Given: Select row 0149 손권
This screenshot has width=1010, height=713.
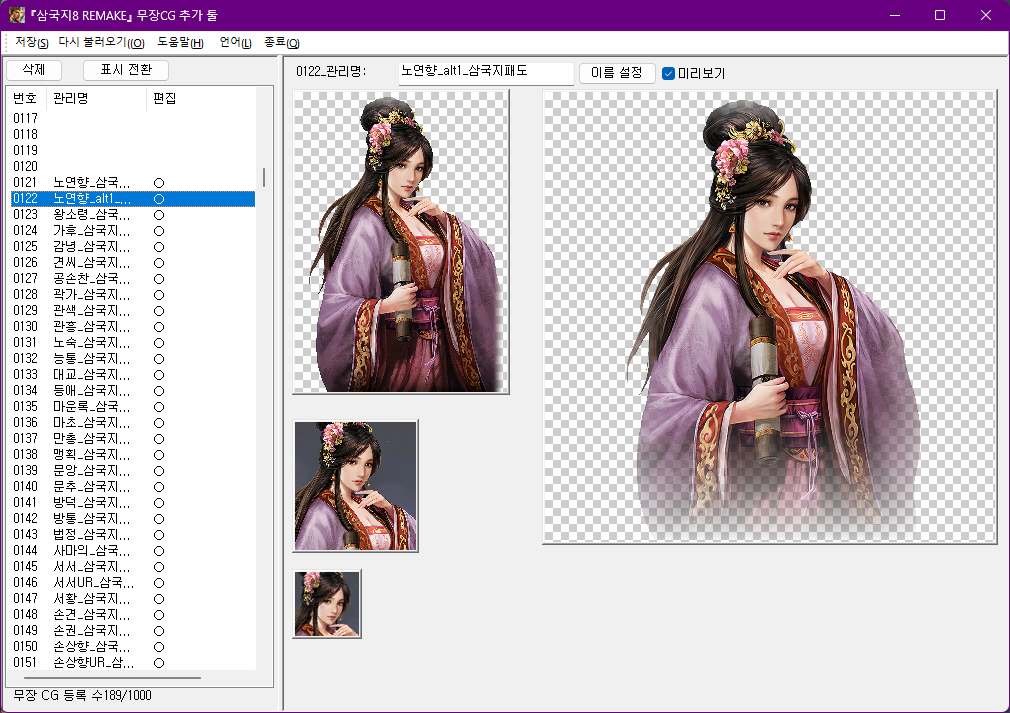Looking at the screenshot, I should (133, 631).
